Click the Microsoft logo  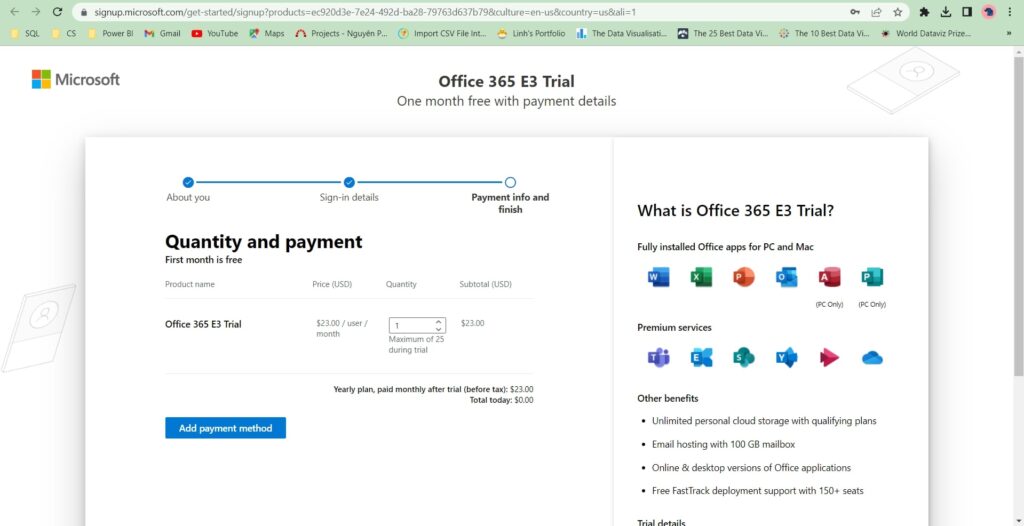click(x=76, y=80)
